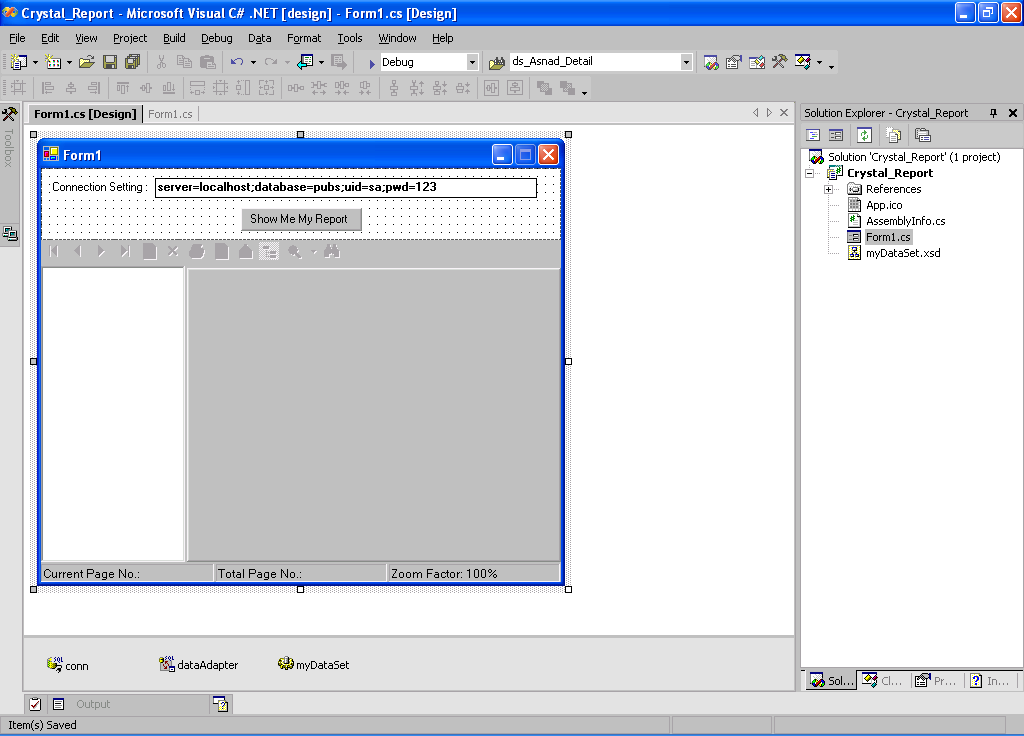Open the Build menu
Viewport: 1024px width, 736px height.
click(174, 38)
